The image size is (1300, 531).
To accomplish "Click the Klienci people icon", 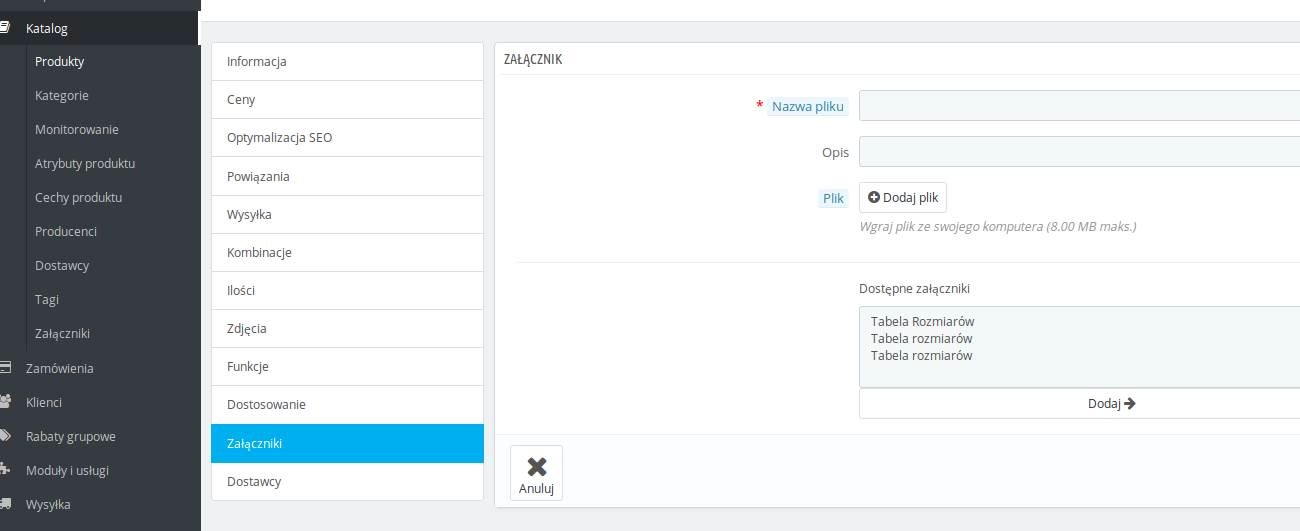I will (x=4, y=402).
